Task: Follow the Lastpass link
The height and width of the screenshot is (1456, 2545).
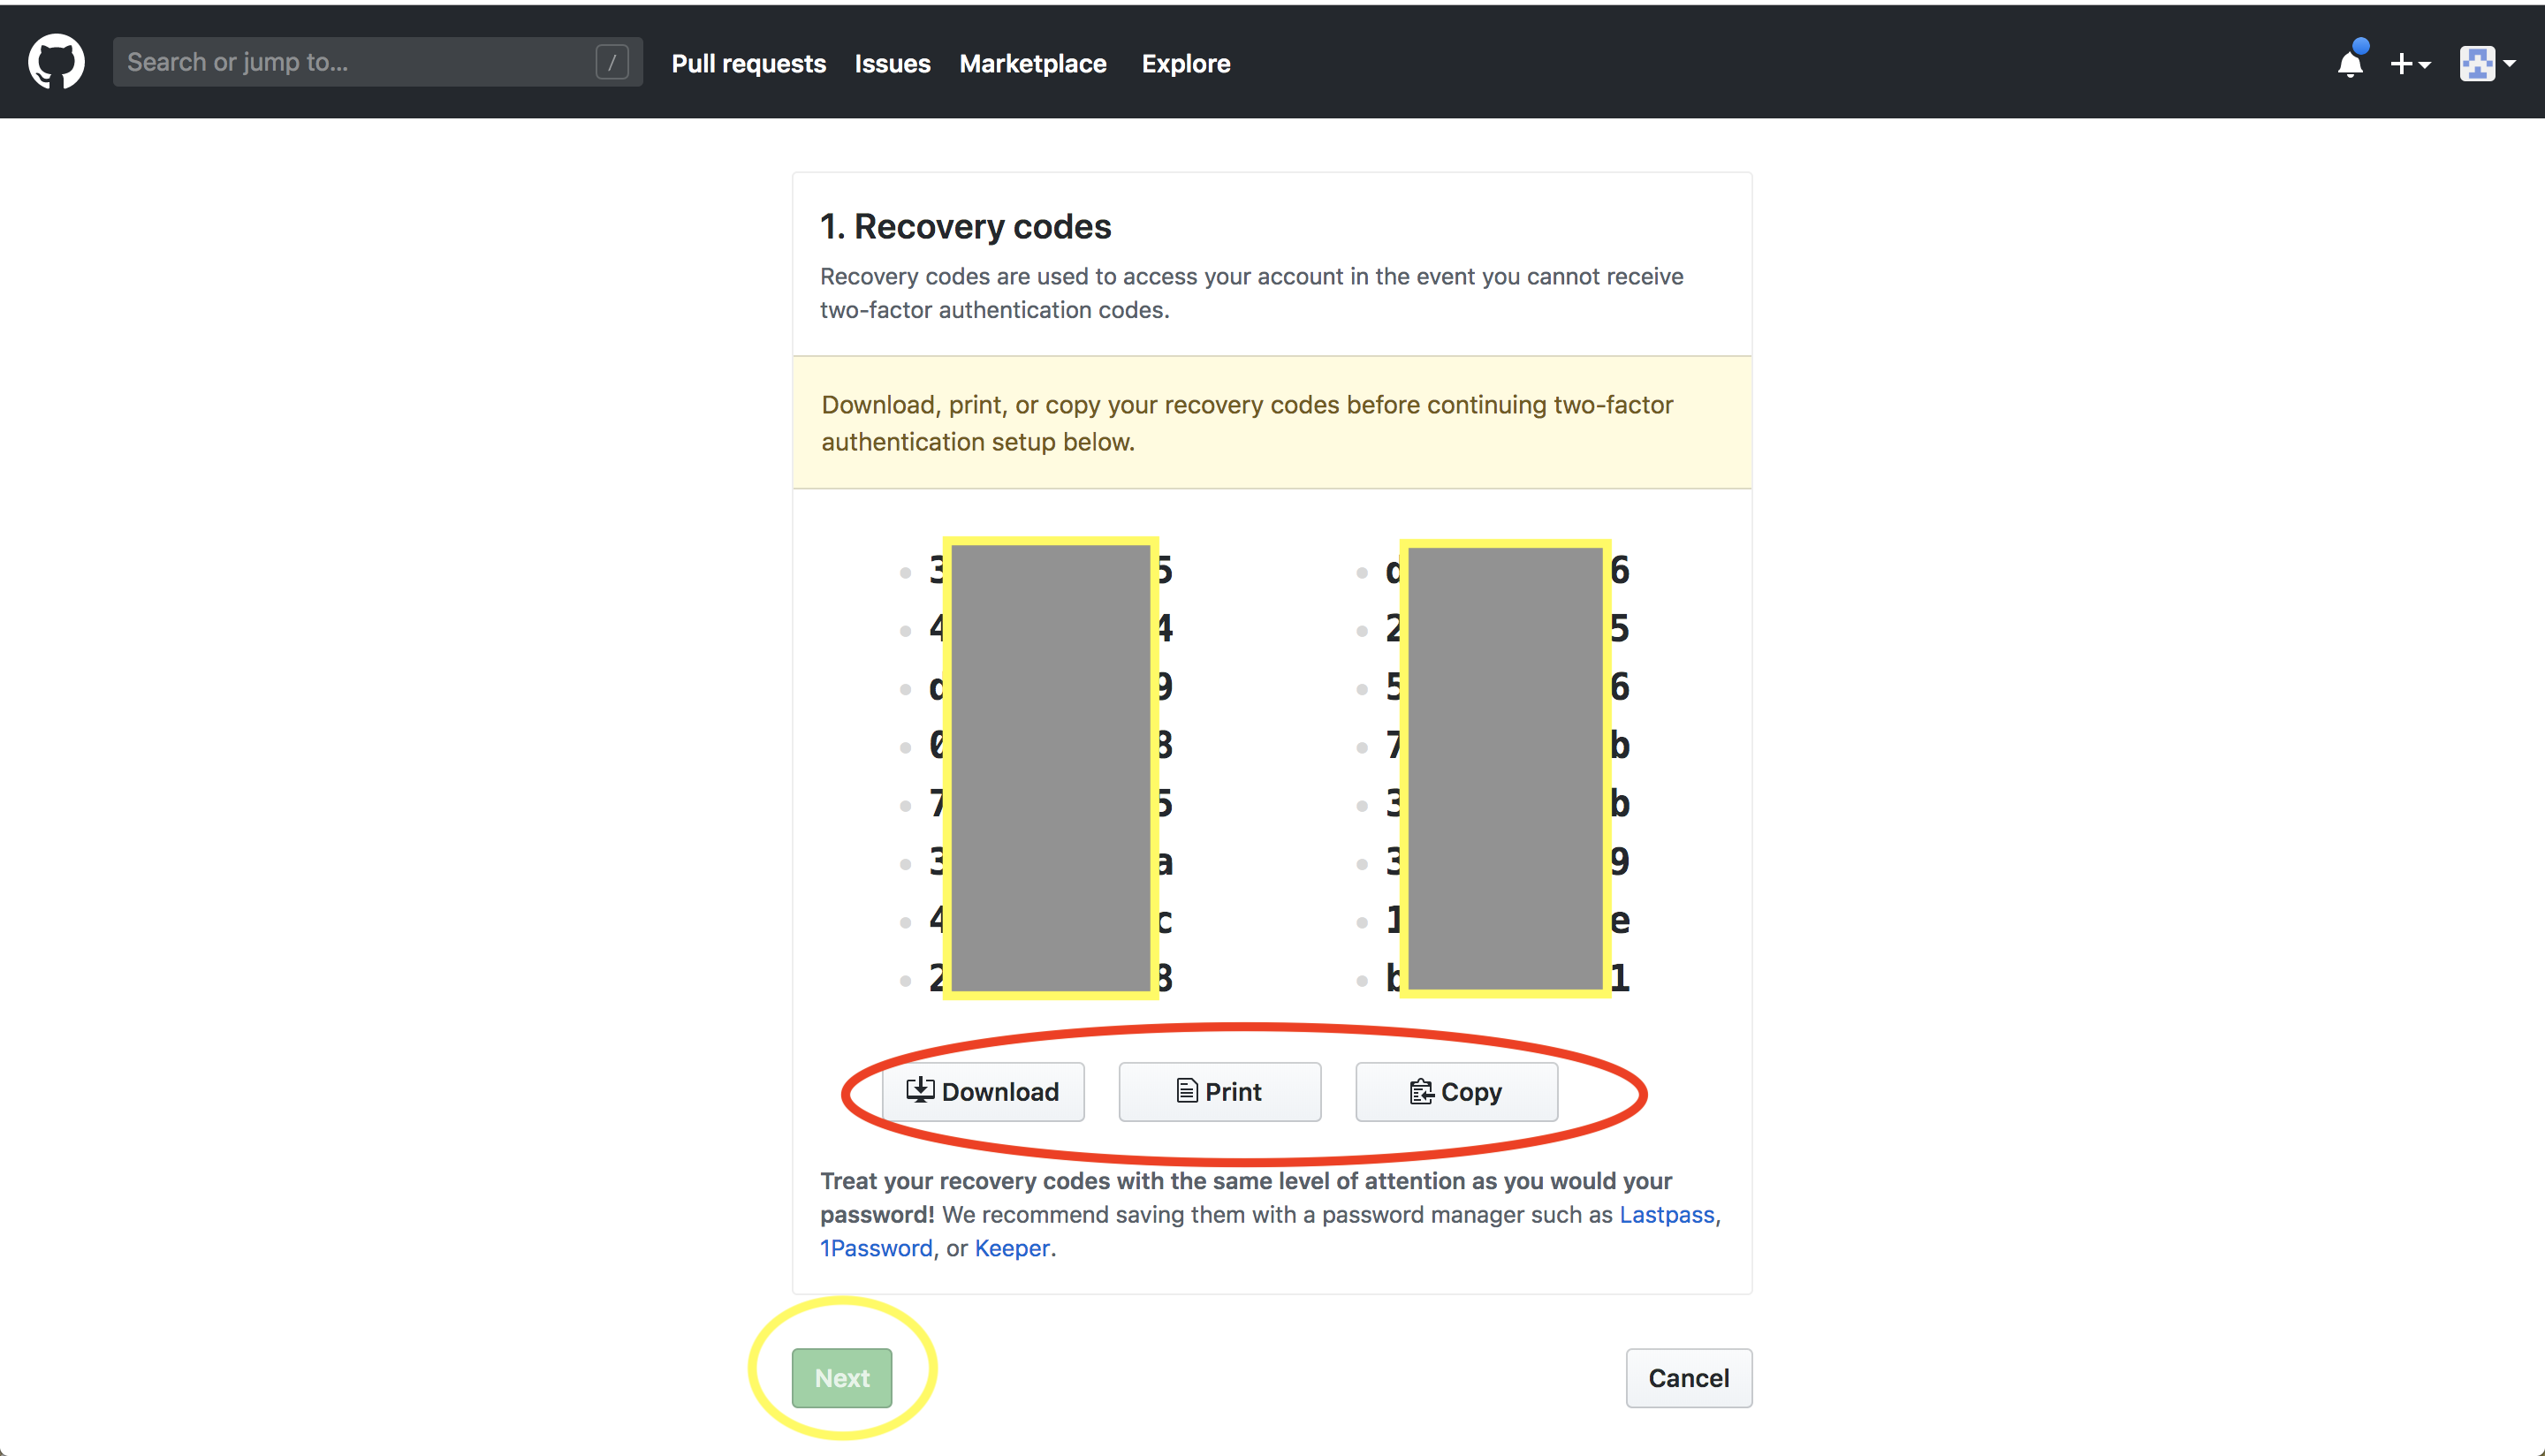Action: point(1666,1214)
